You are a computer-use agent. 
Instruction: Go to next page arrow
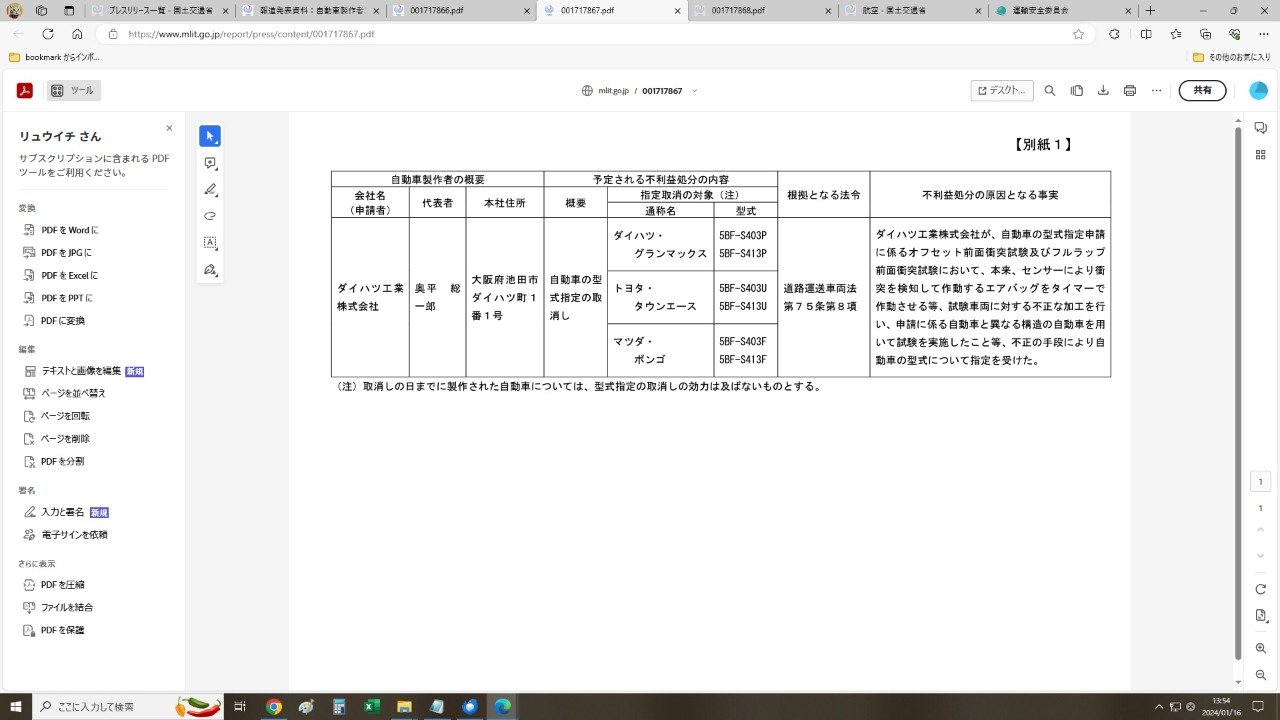(1260, 555)
